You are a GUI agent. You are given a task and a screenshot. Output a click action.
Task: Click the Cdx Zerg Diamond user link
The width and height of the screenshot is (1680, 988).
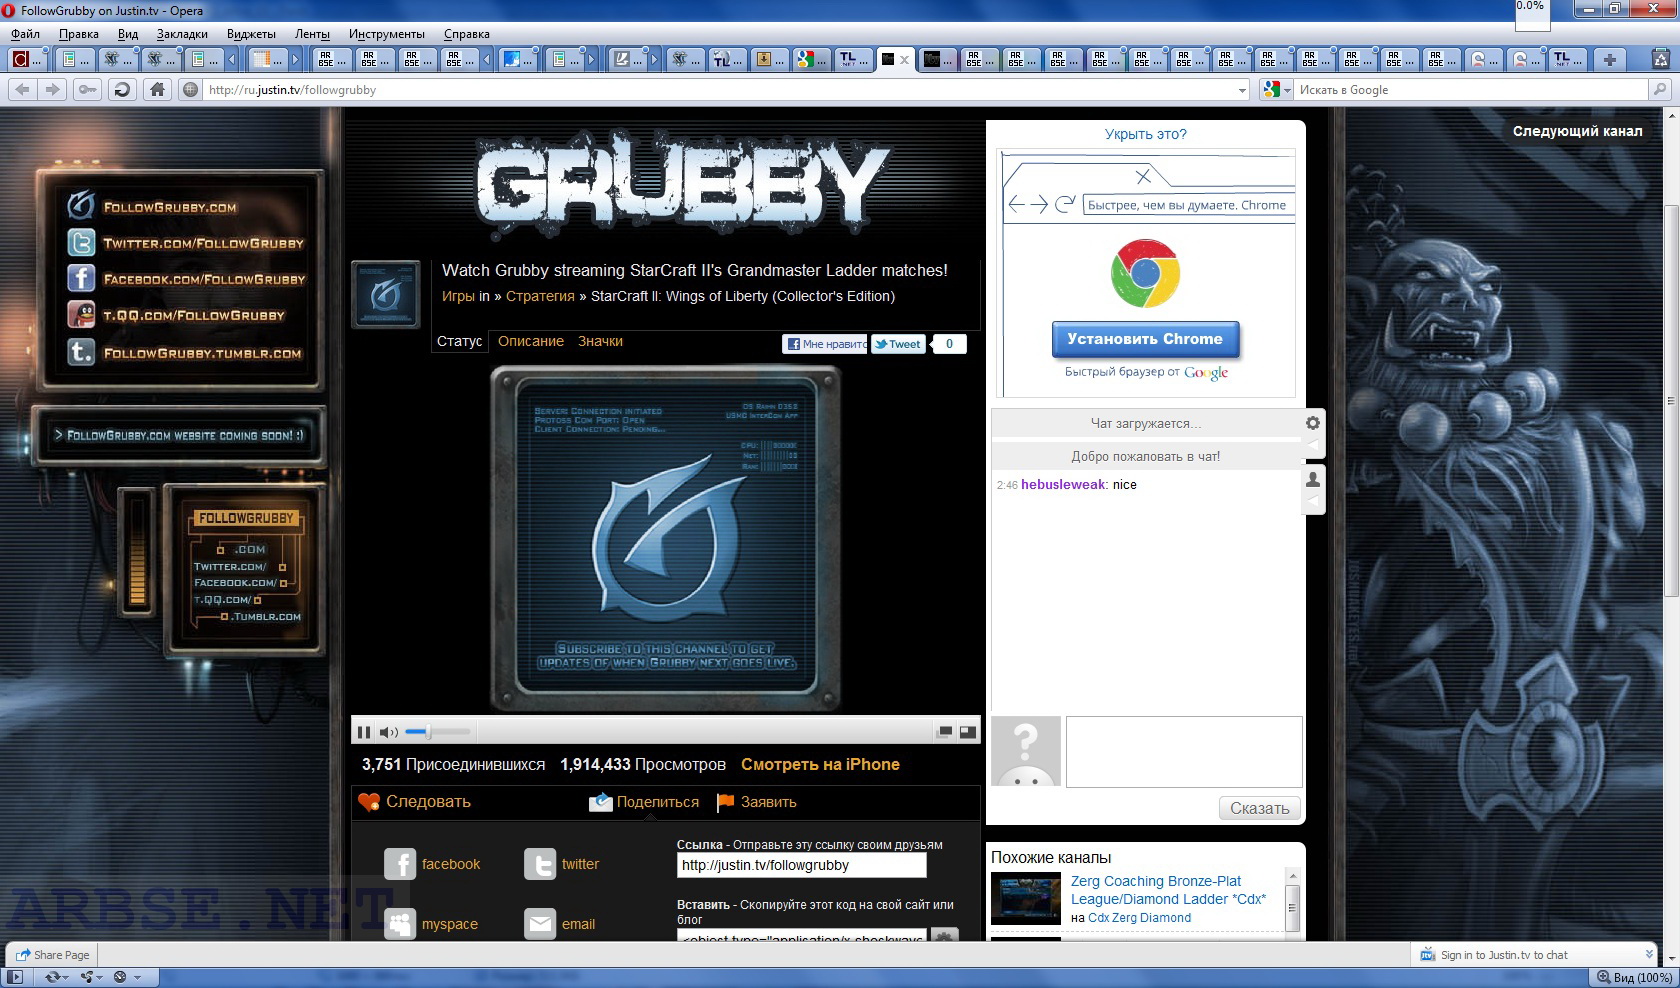tap(1139, 918)
